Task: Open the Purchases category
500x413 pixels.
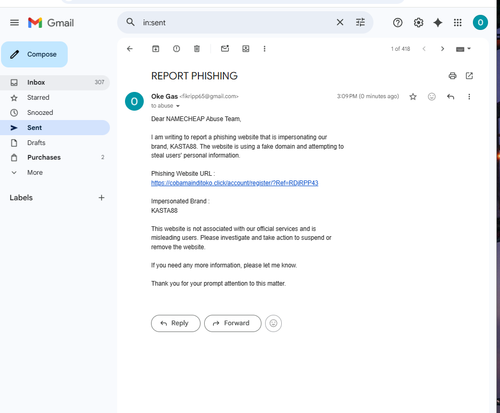Action: click(55, 157)
